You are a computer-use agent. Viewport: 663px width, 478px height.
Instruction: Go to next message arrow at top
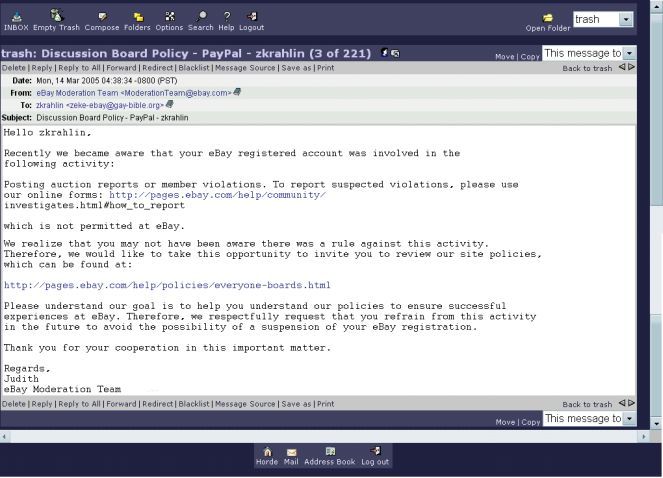point(631,67)
